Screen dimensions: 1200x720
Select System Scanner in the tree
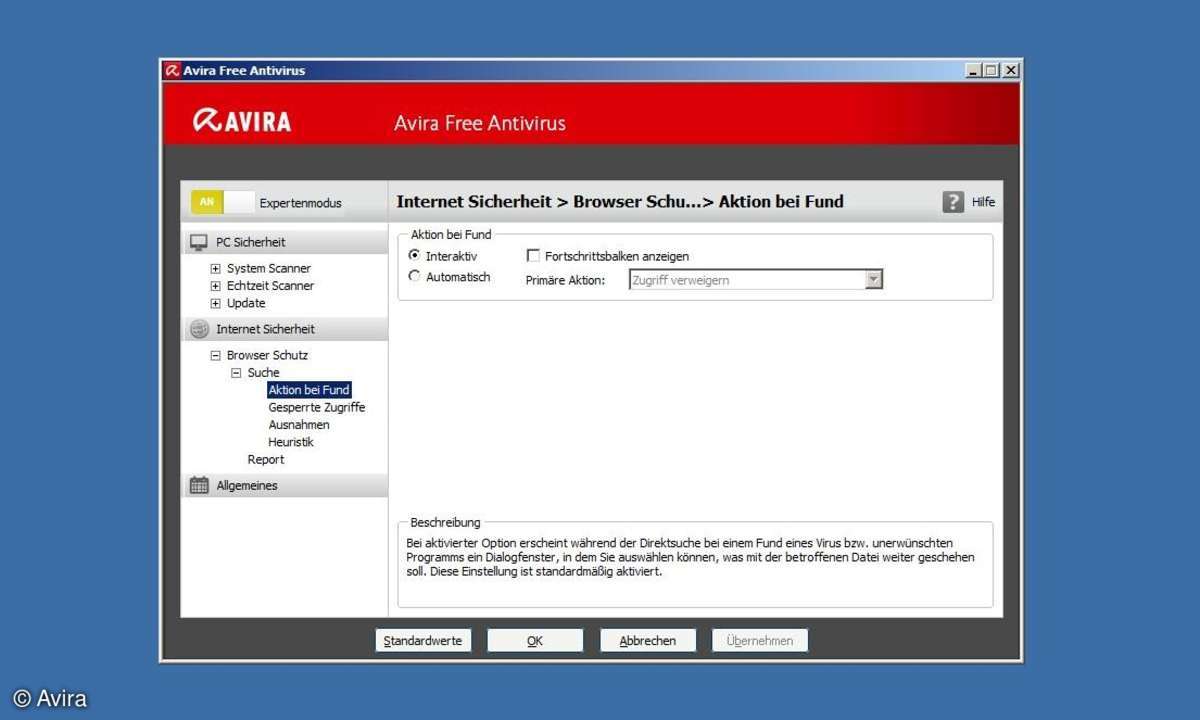point(268,268)
